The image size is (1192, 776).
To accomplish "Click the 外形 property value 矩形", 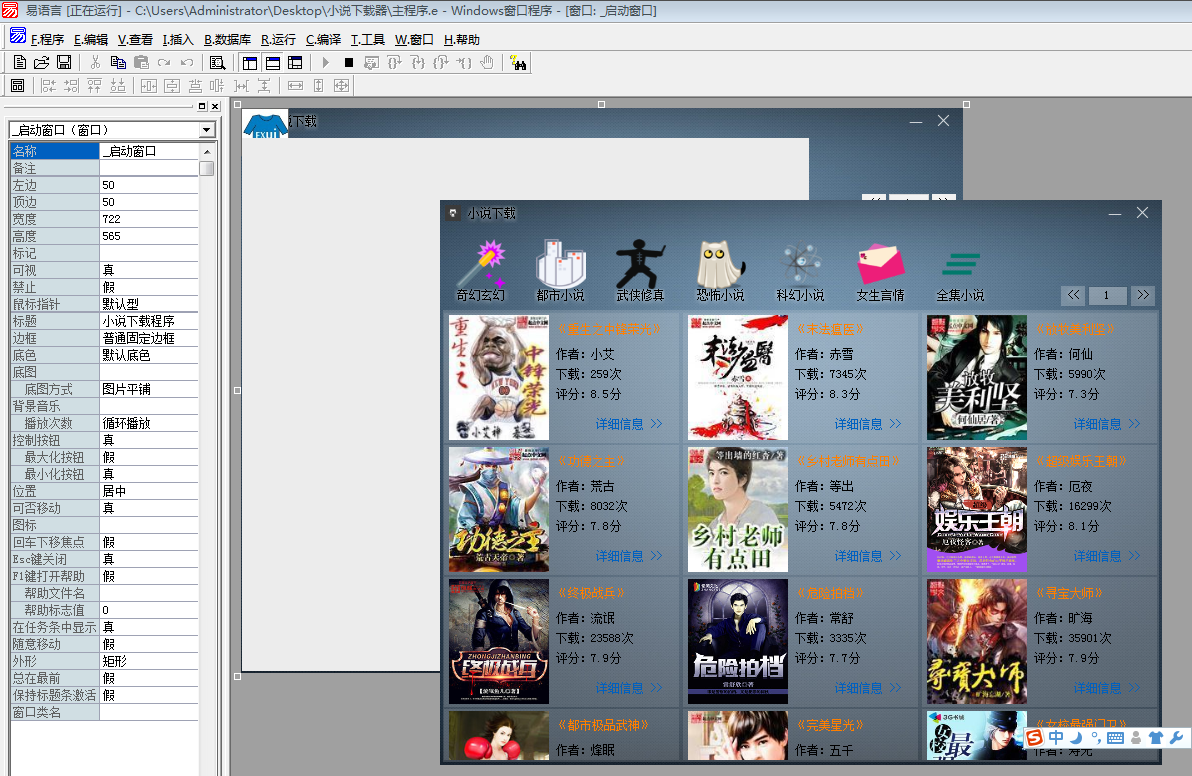I will pyautogui.click(x=149, y=661).
